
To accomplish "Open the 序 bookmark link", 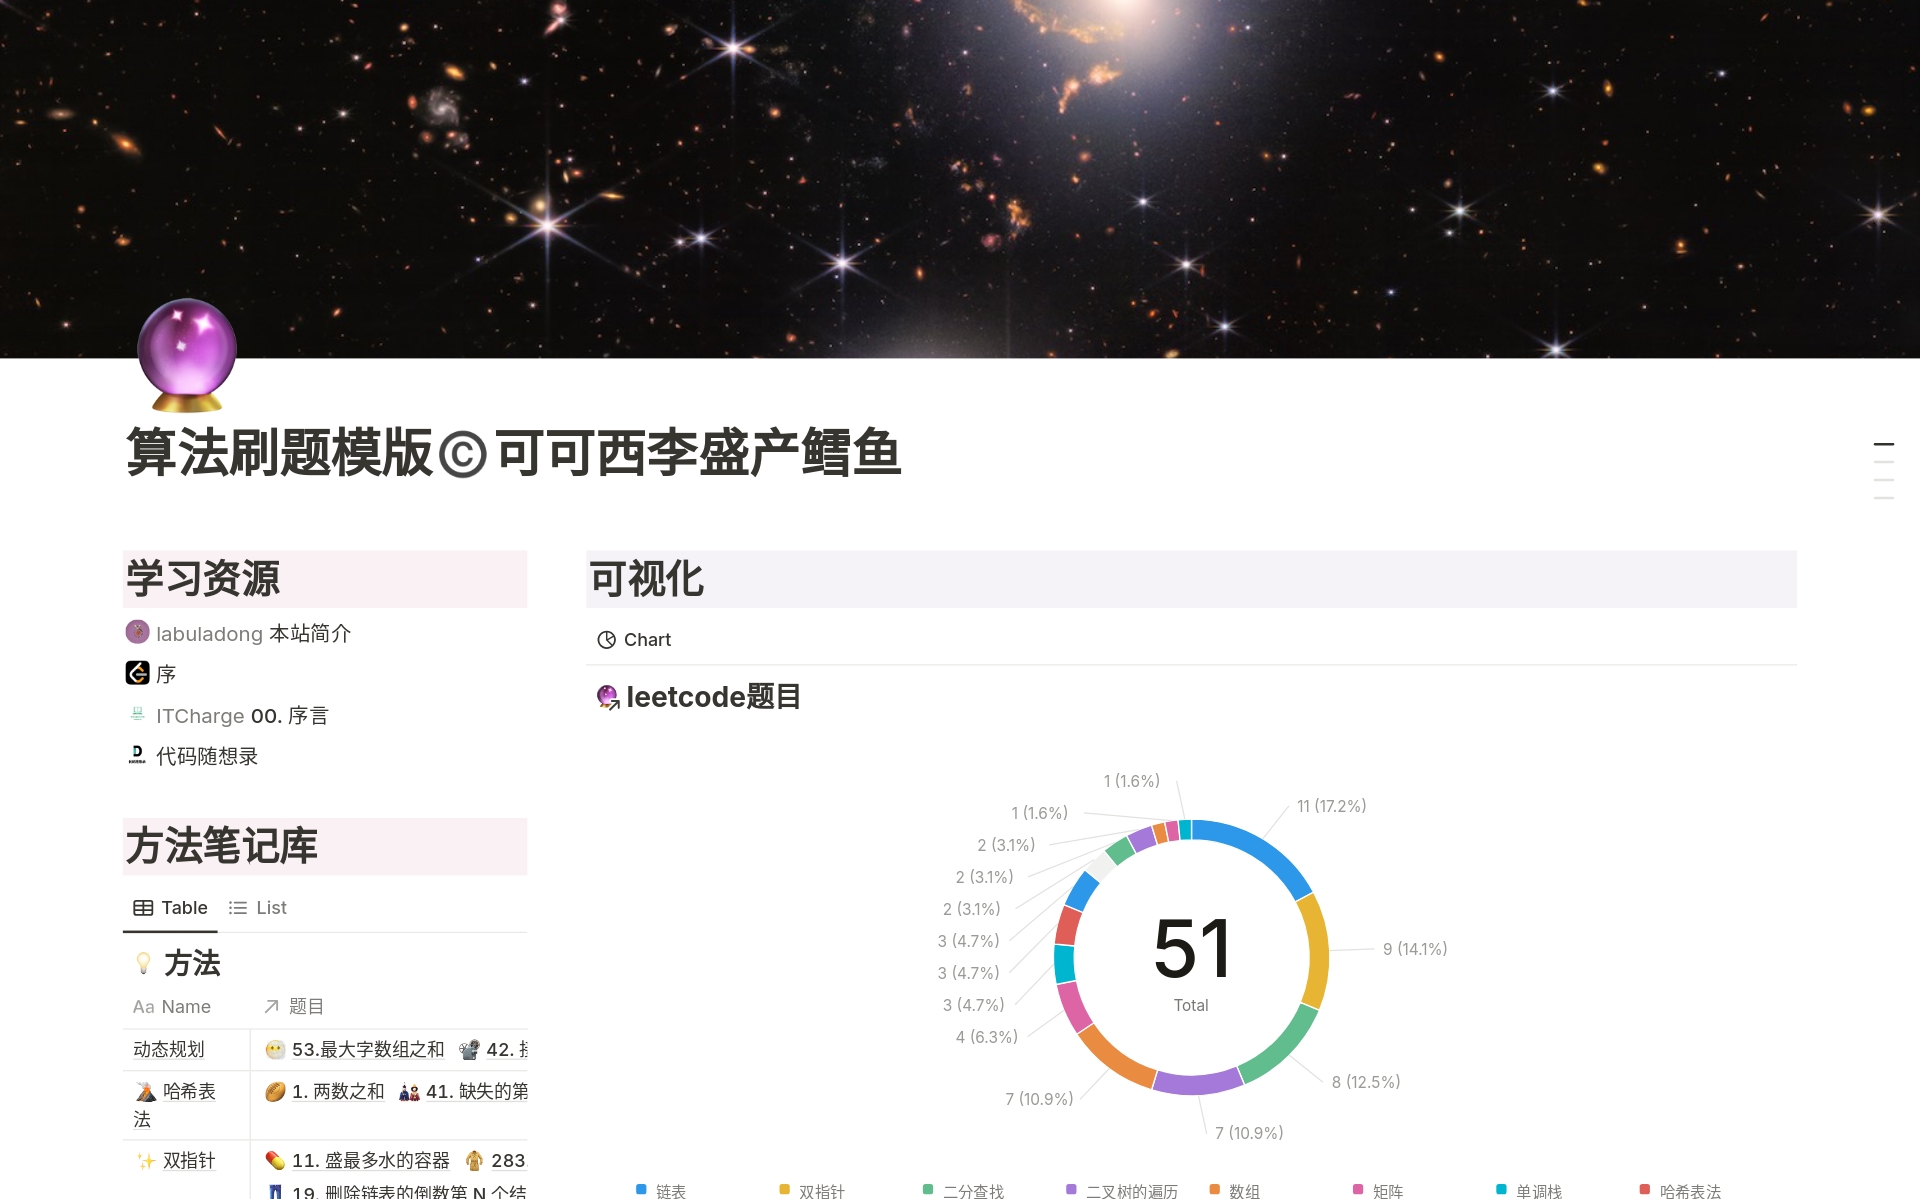I will pyautogui.click(x=165, y=674).
